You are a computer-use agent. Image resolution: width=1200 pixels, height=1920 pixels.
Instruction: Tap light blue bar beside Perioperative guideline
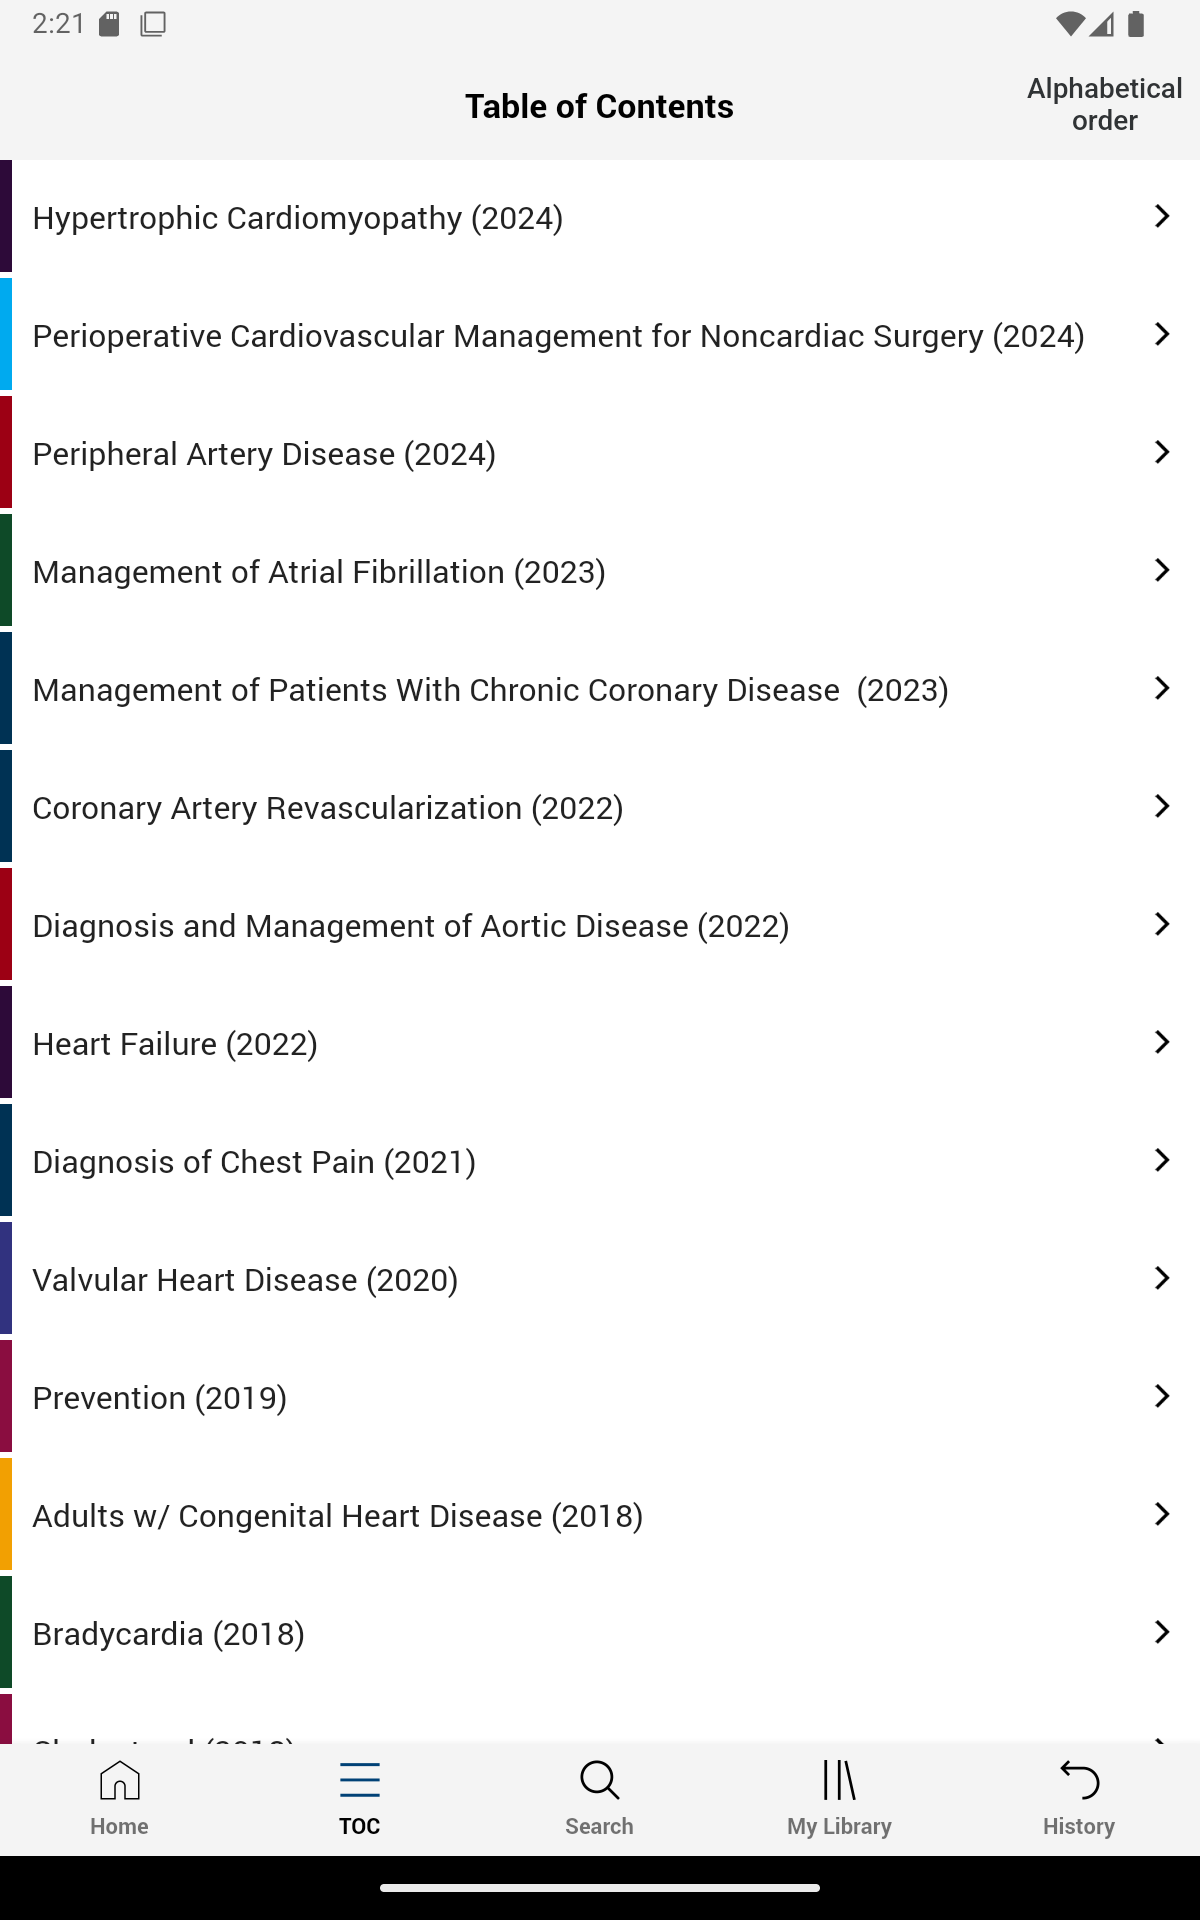[x=6, y=334]
